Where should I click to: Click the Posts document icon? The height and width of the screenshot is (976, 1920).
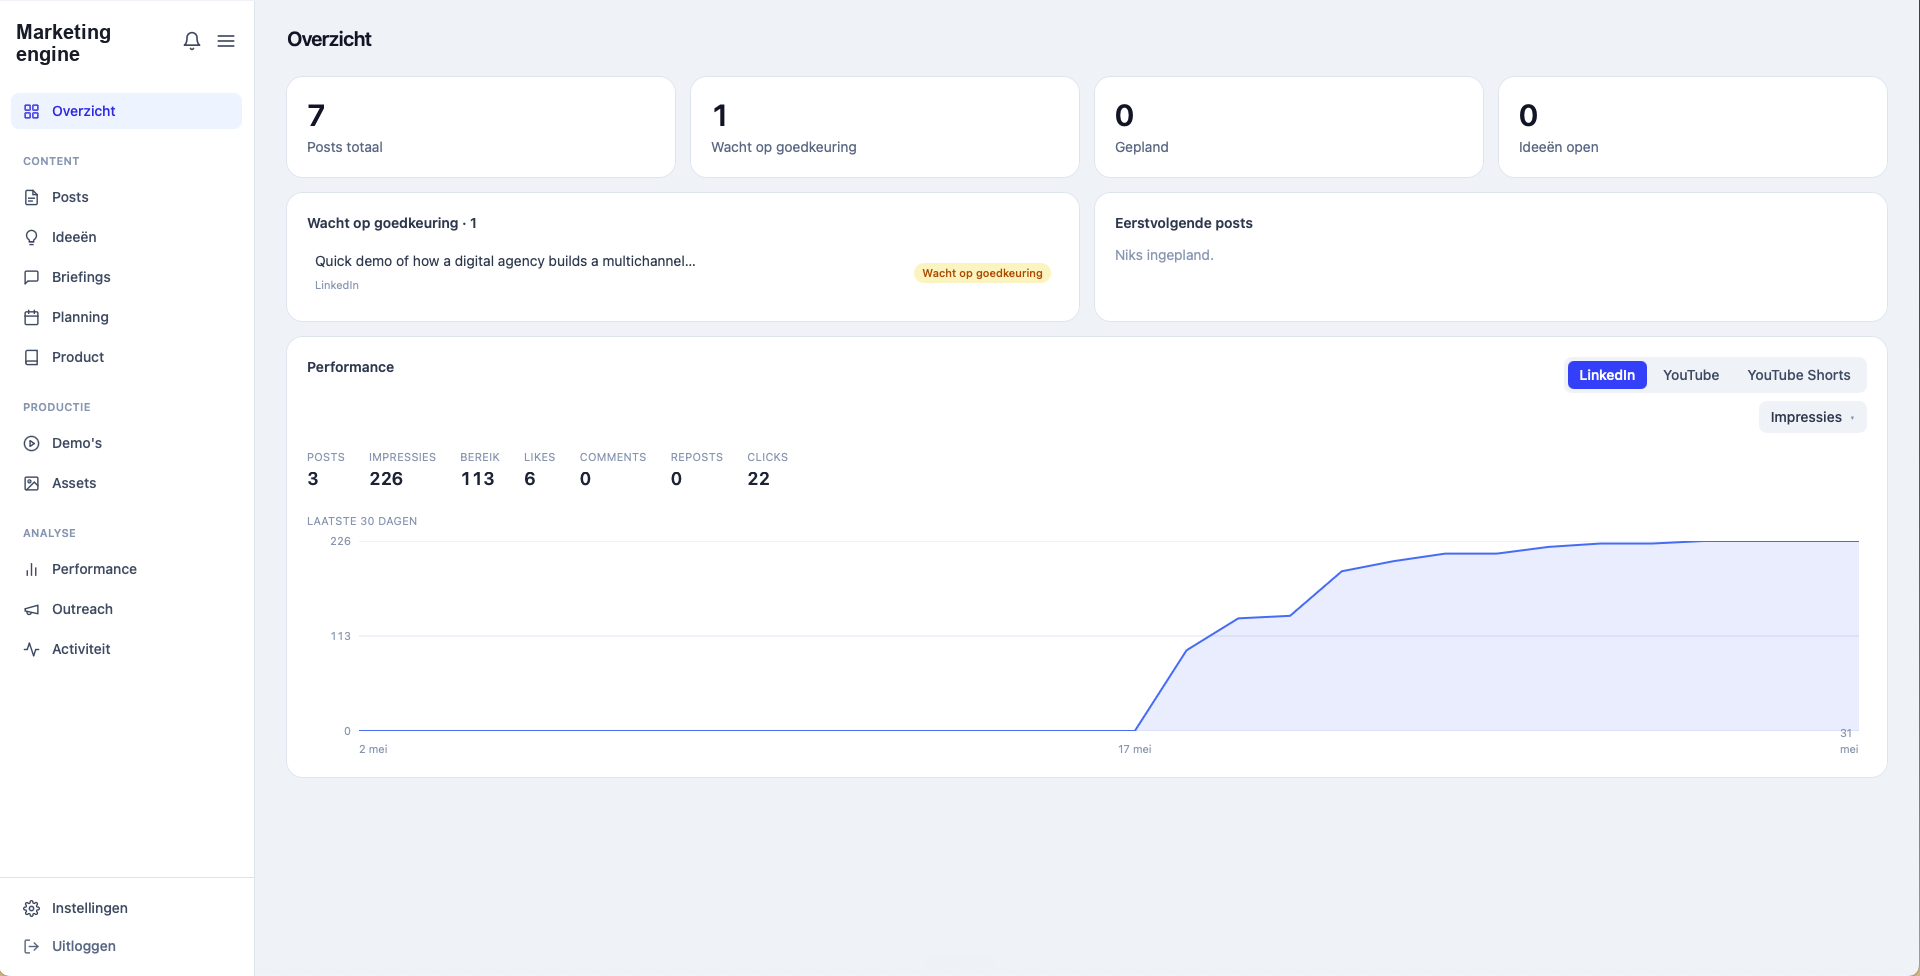coord(32,197)
